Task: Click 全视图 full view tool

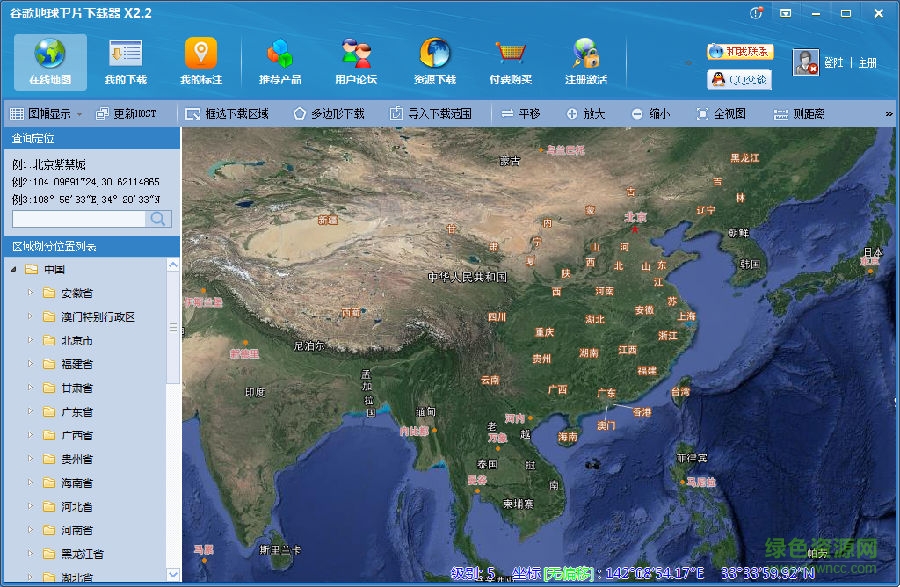Action: click(x=721, y=114)
